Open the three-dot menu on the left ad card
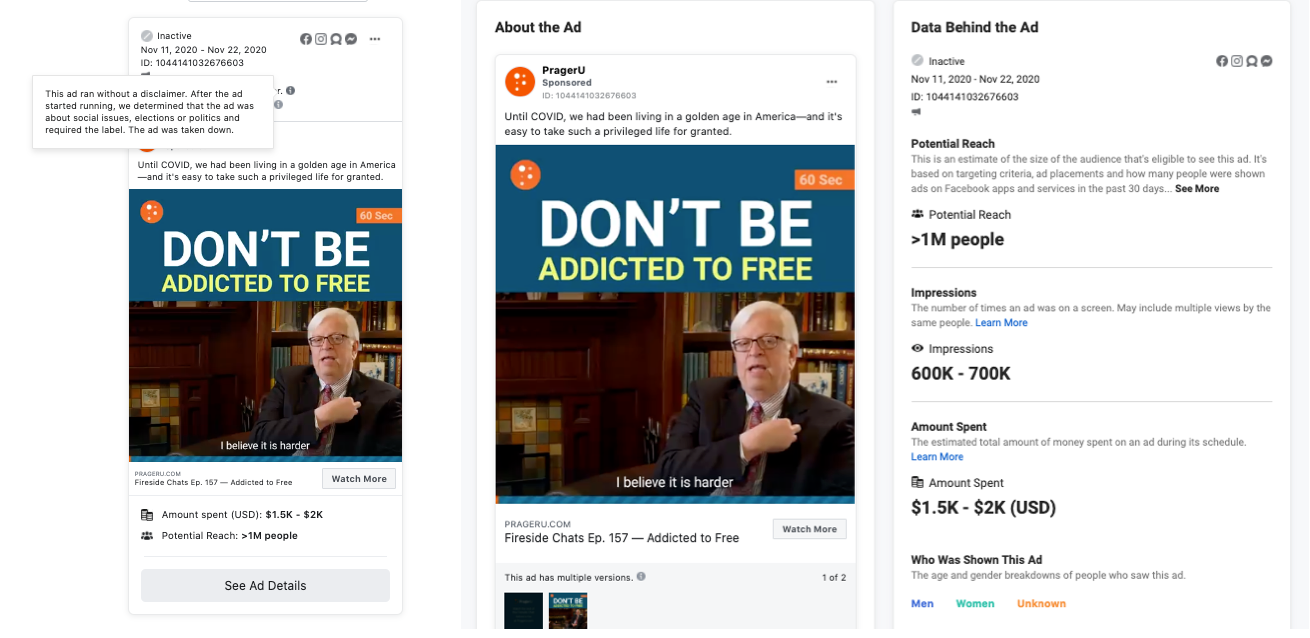 click(375, 39)
